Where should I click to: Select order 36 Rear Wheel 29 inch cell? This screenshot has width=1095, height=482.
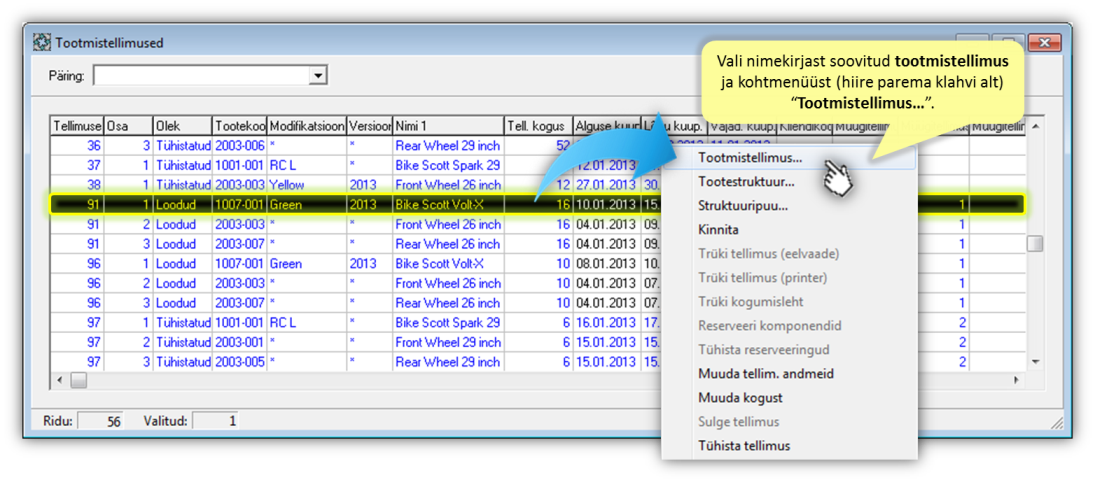[448, 146]
